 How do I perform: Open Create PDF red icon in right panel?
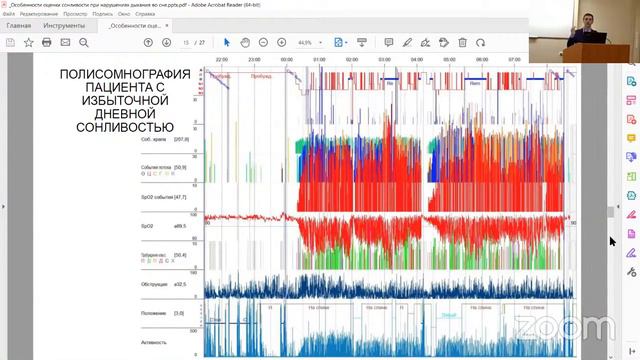[x=631, y=119]
